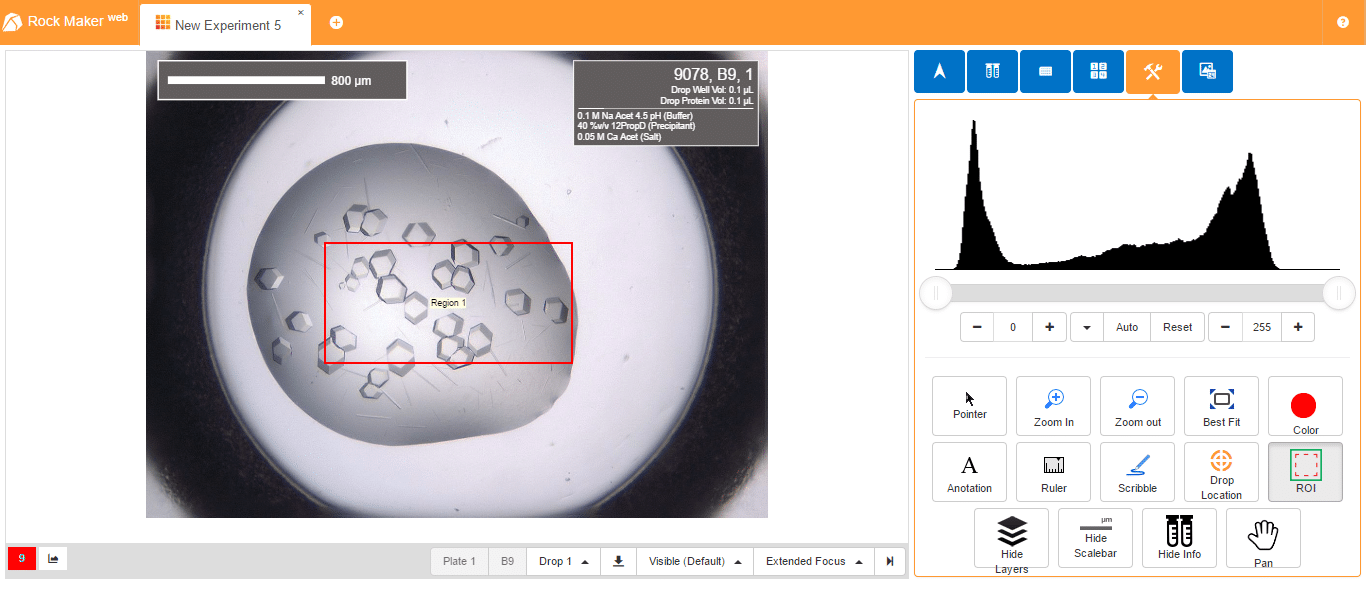Image resolution: width=1366 pixels, height=589 pixels.
Task: Expand the Drop 1 dropdown
Action: pos(563,561)
